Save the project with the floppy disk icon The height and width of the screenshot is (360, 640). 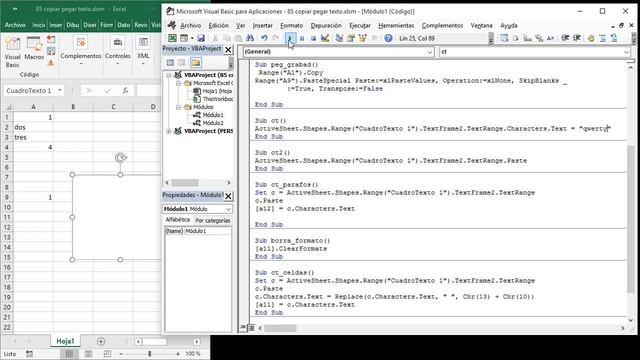point(201,38)
